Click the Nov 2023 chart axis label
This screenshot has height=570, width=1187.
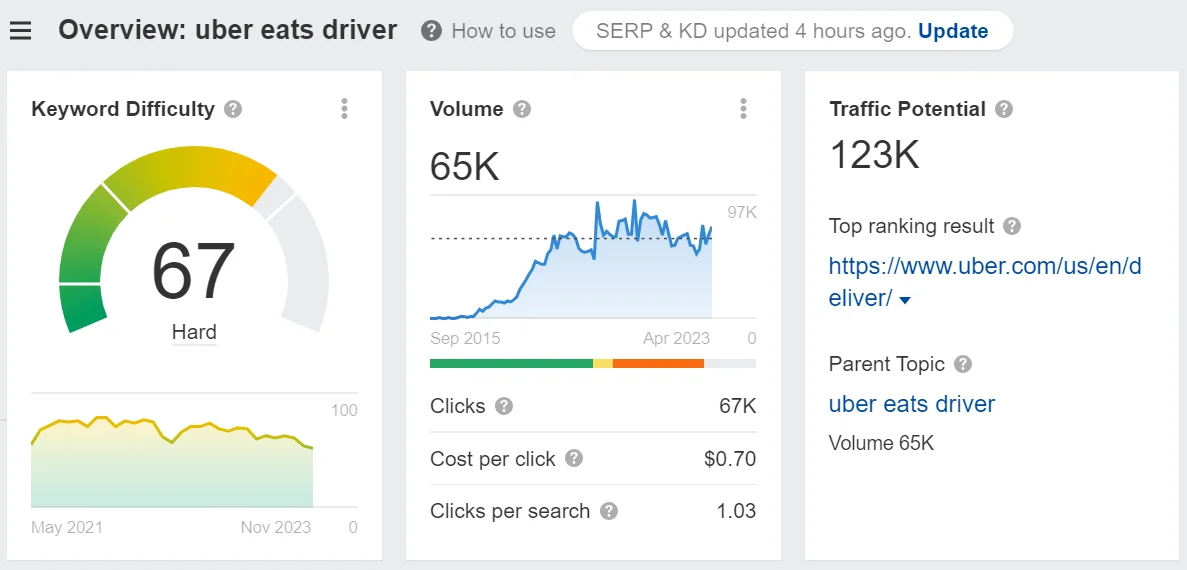(276, 528)
